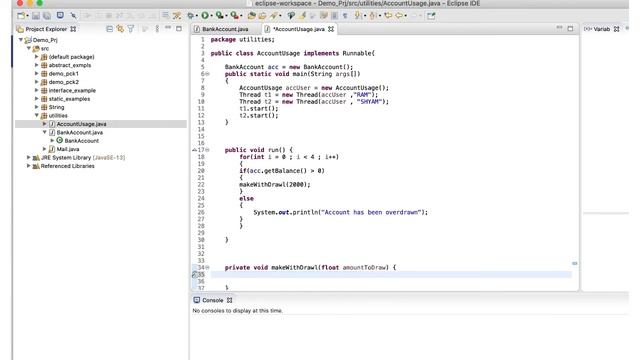Screen dimensions: 640x360
Task: Select the BankAccount class node
Action: (x=78, y=140)
